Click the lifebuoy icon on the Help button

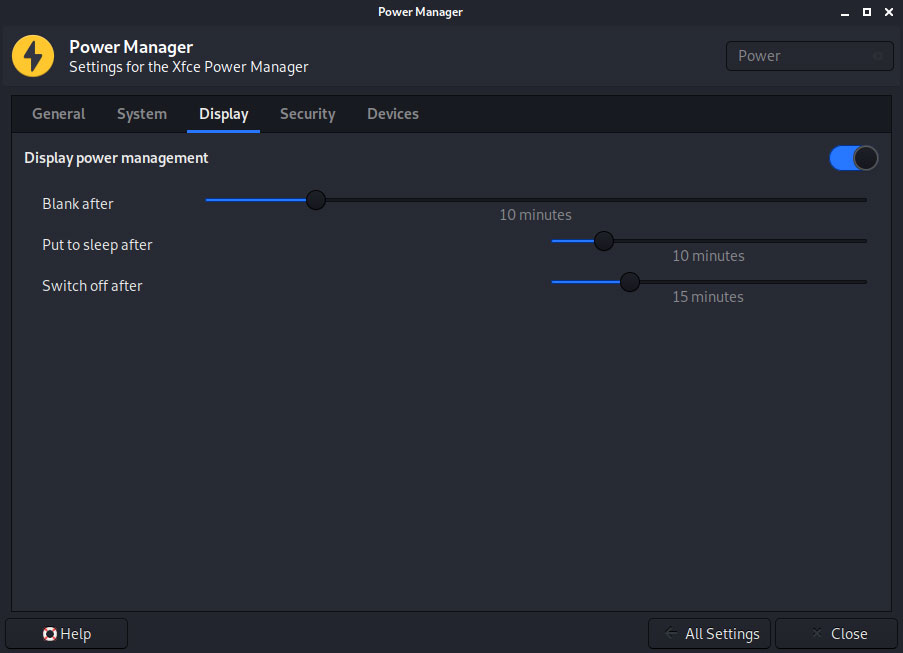50,634
